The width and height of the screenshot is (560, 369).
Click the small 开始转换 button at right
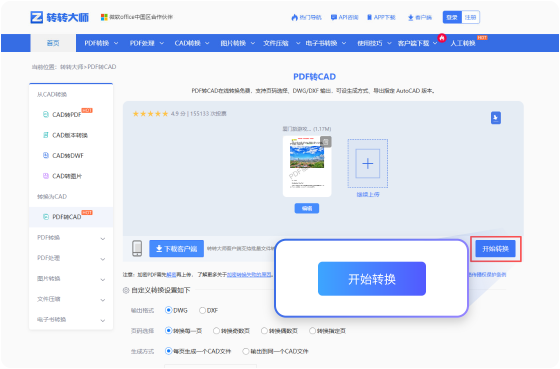point(495,249)
